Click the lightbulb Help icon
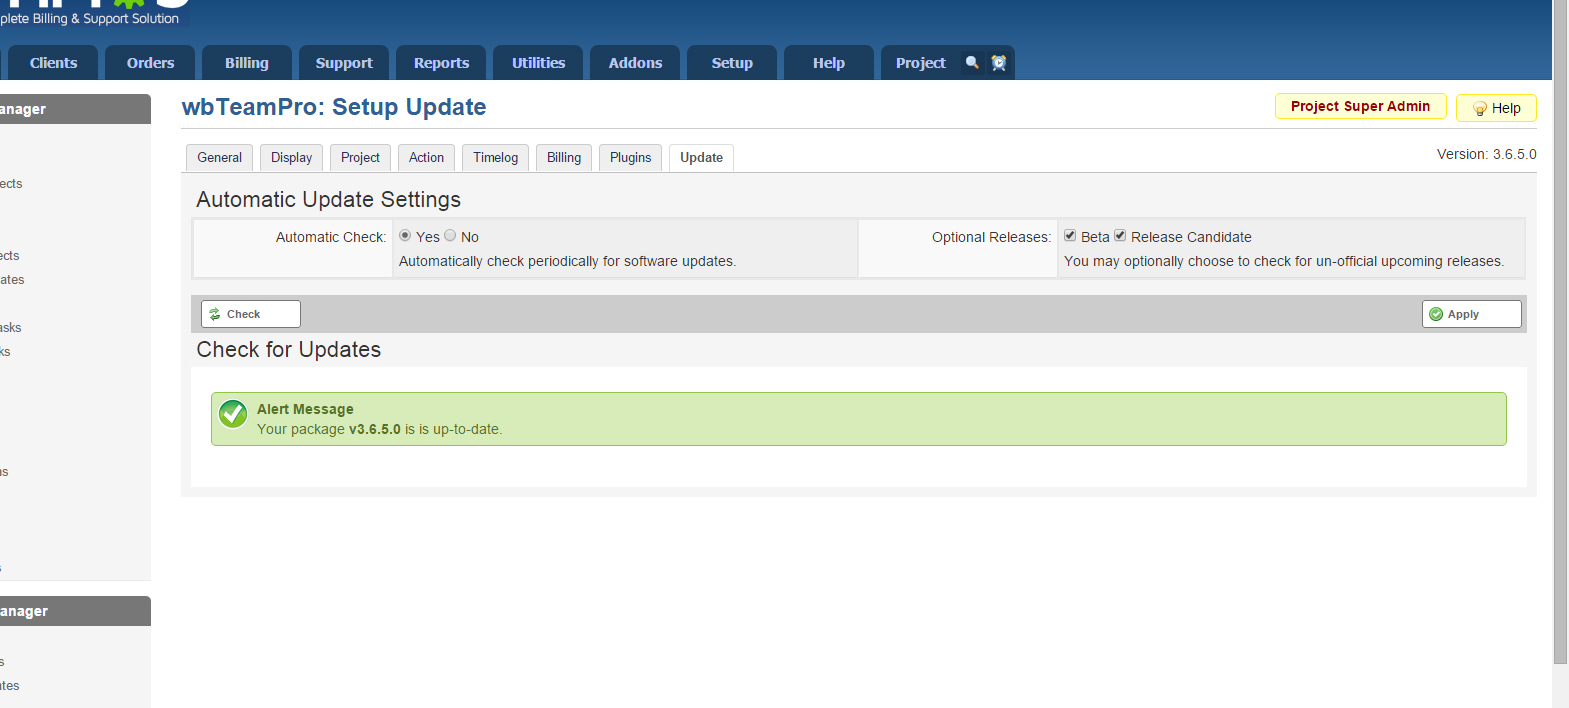Image resolution: width=1569 pixels, height=708 pixels. (1480, 108)
